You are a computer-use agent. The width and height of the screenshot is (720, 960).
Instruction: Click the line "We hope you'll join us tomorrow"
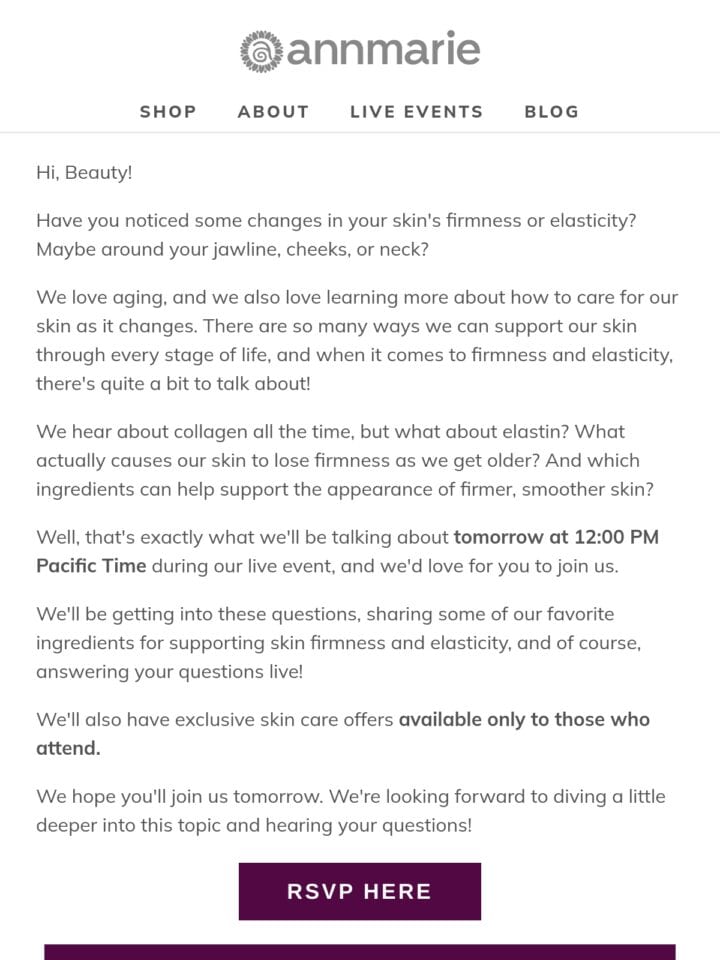pyautogui.click(x=351, y=797)
